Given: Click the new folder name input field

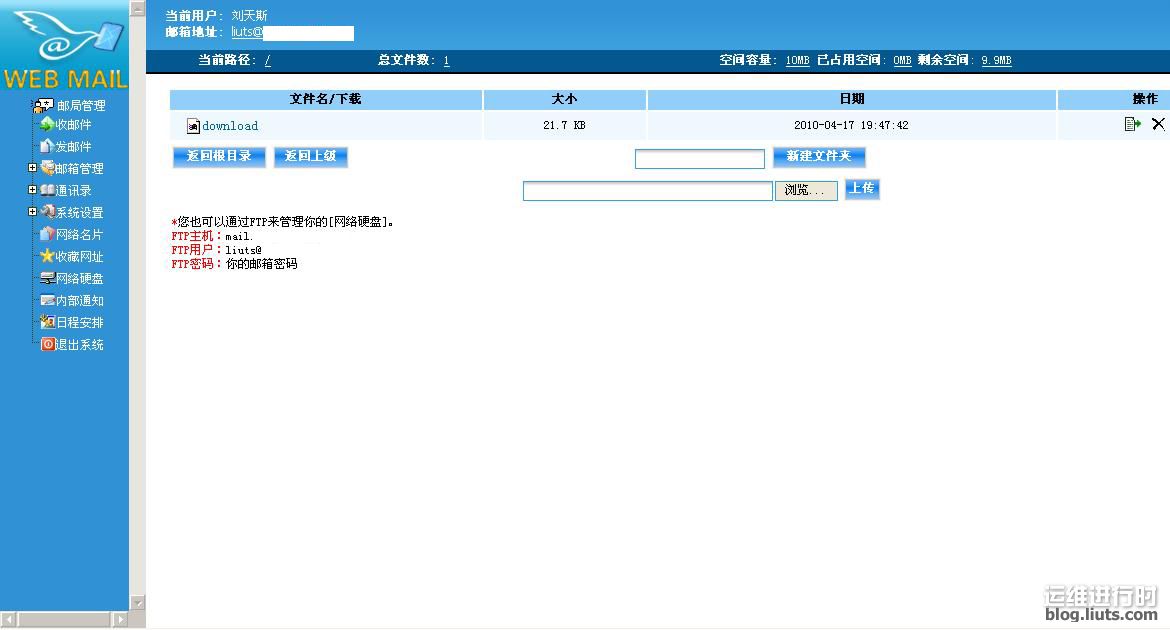Looking at the screenshot, I should click(x=699, y=159).
